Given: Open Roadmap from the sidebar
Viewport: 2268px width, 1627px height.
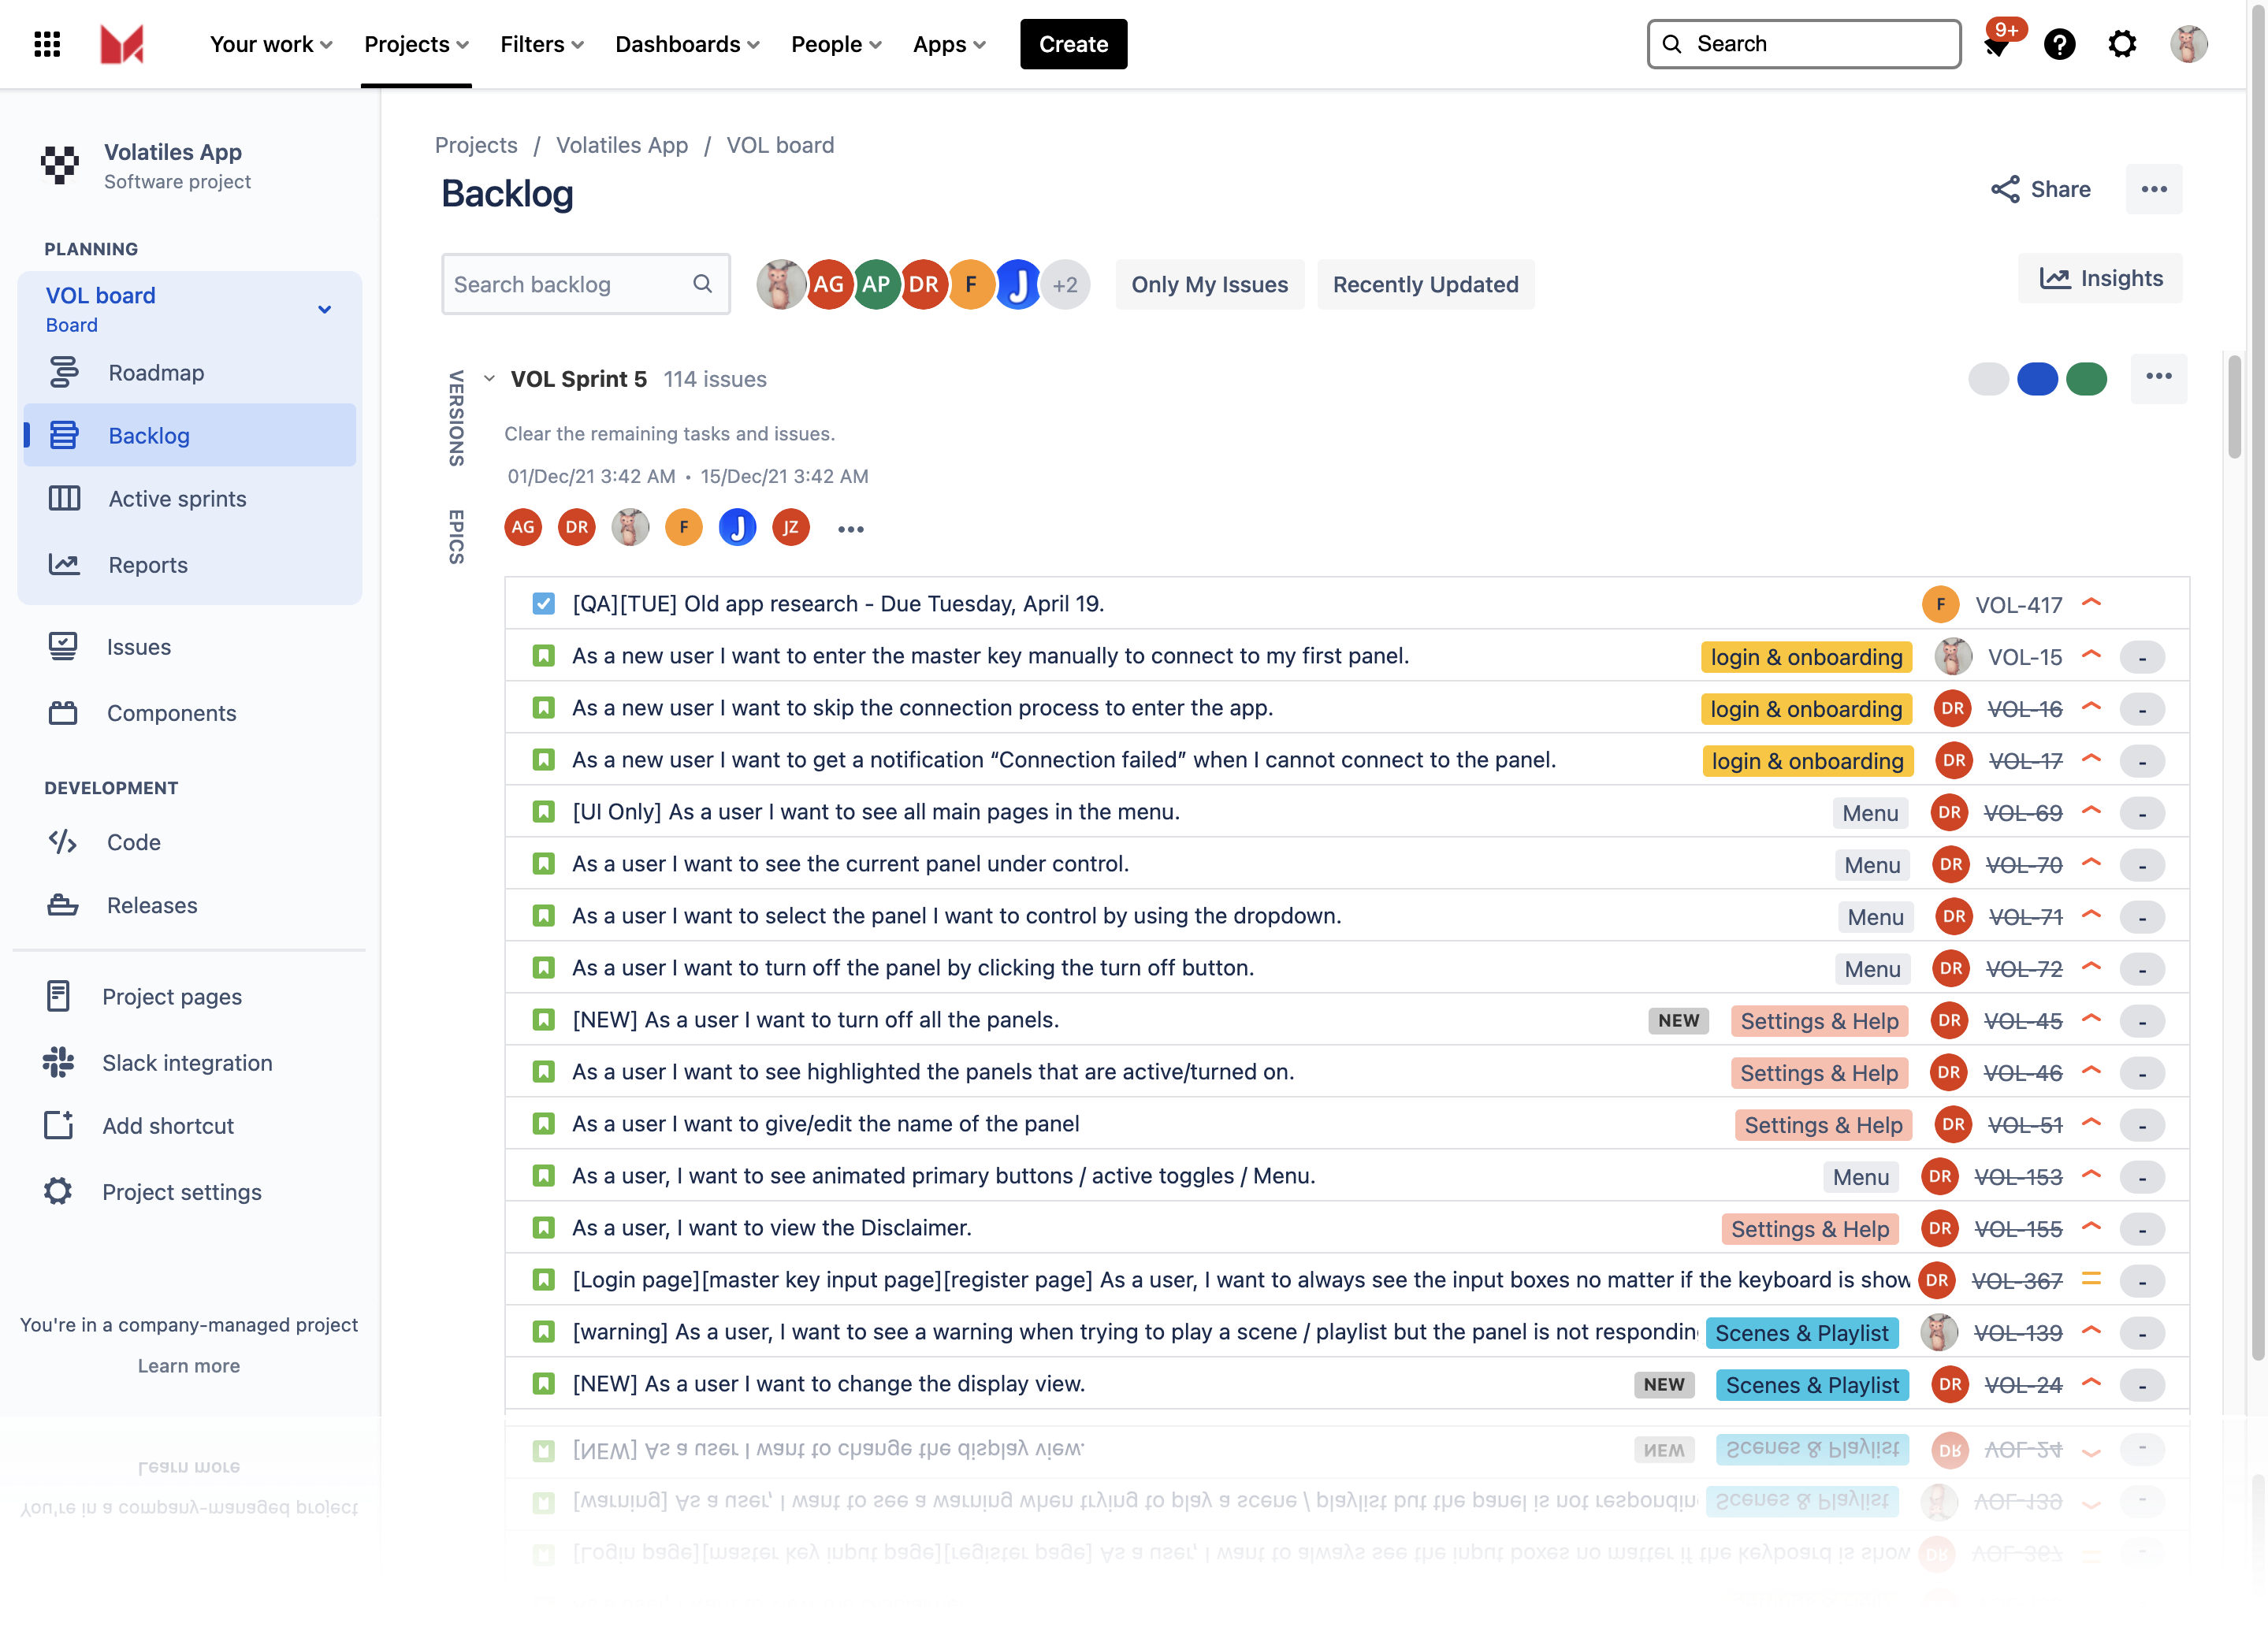Looking at the screenshot, I should (x=156, y=373).
